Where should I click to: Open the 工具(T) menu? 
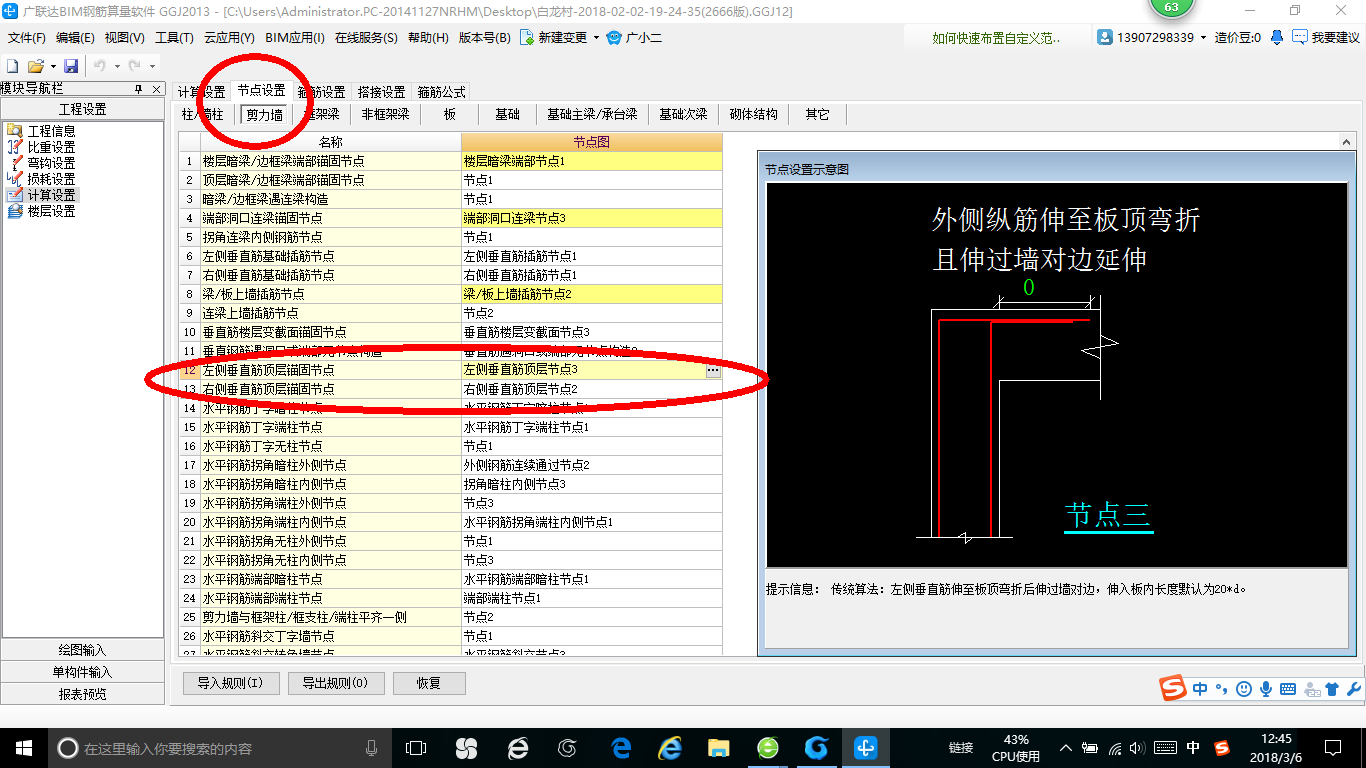(x=174, y=38)
